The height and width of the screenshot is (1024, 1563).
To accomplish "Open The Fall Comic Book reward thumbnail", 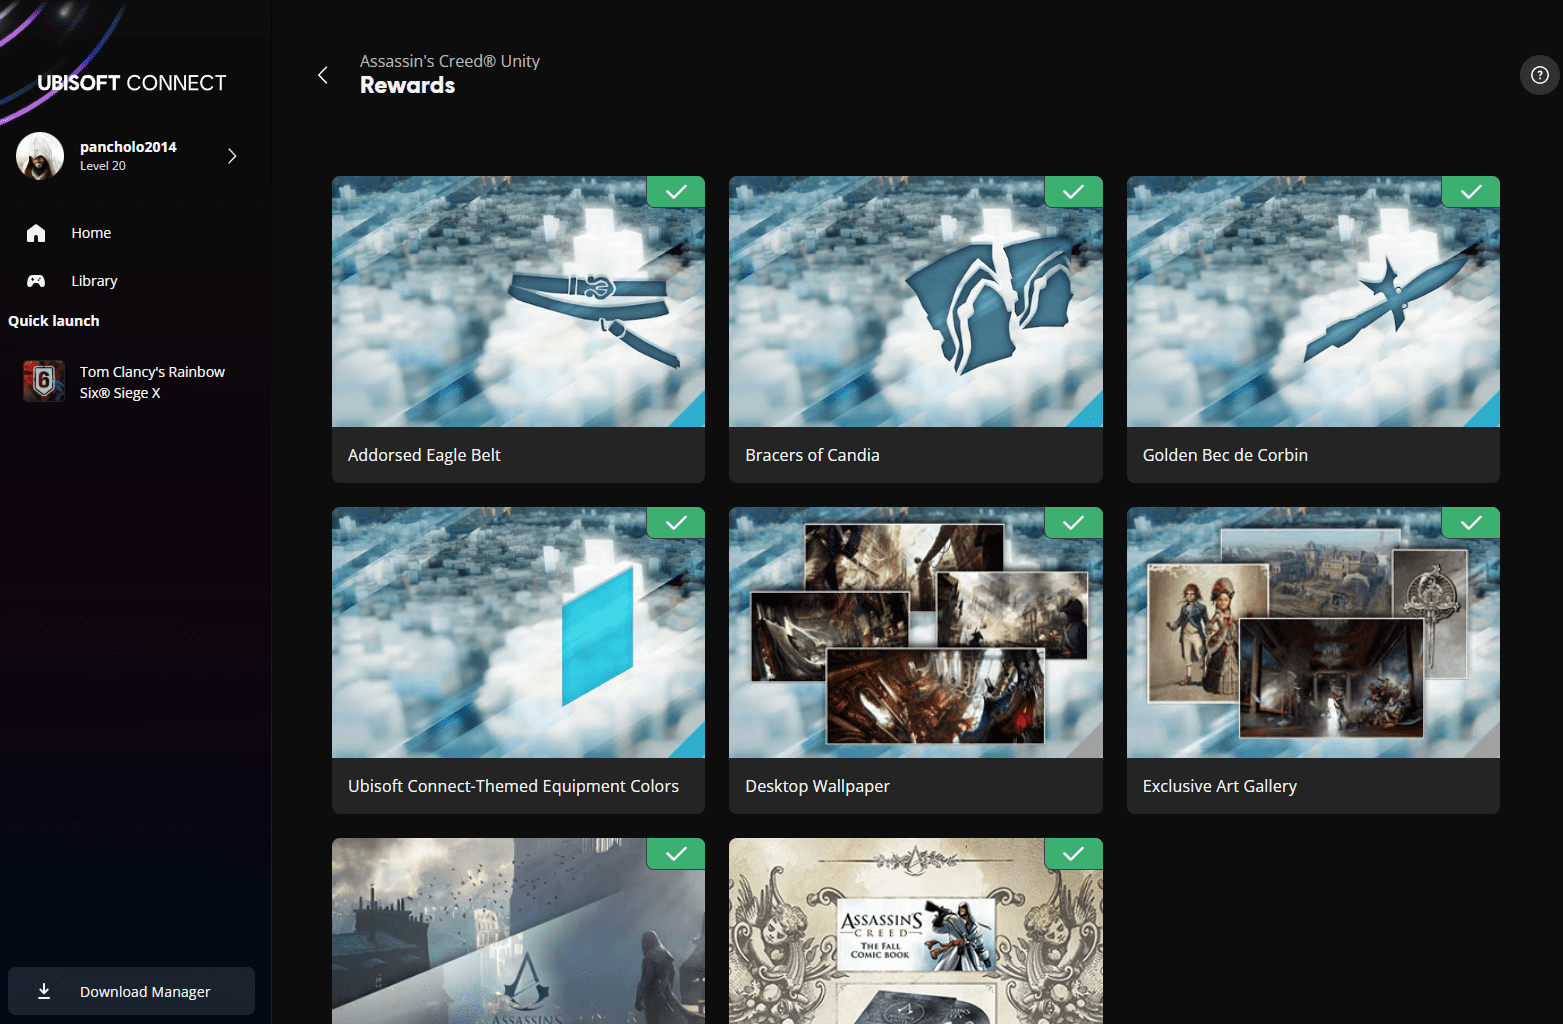I will tap(915, 935).
